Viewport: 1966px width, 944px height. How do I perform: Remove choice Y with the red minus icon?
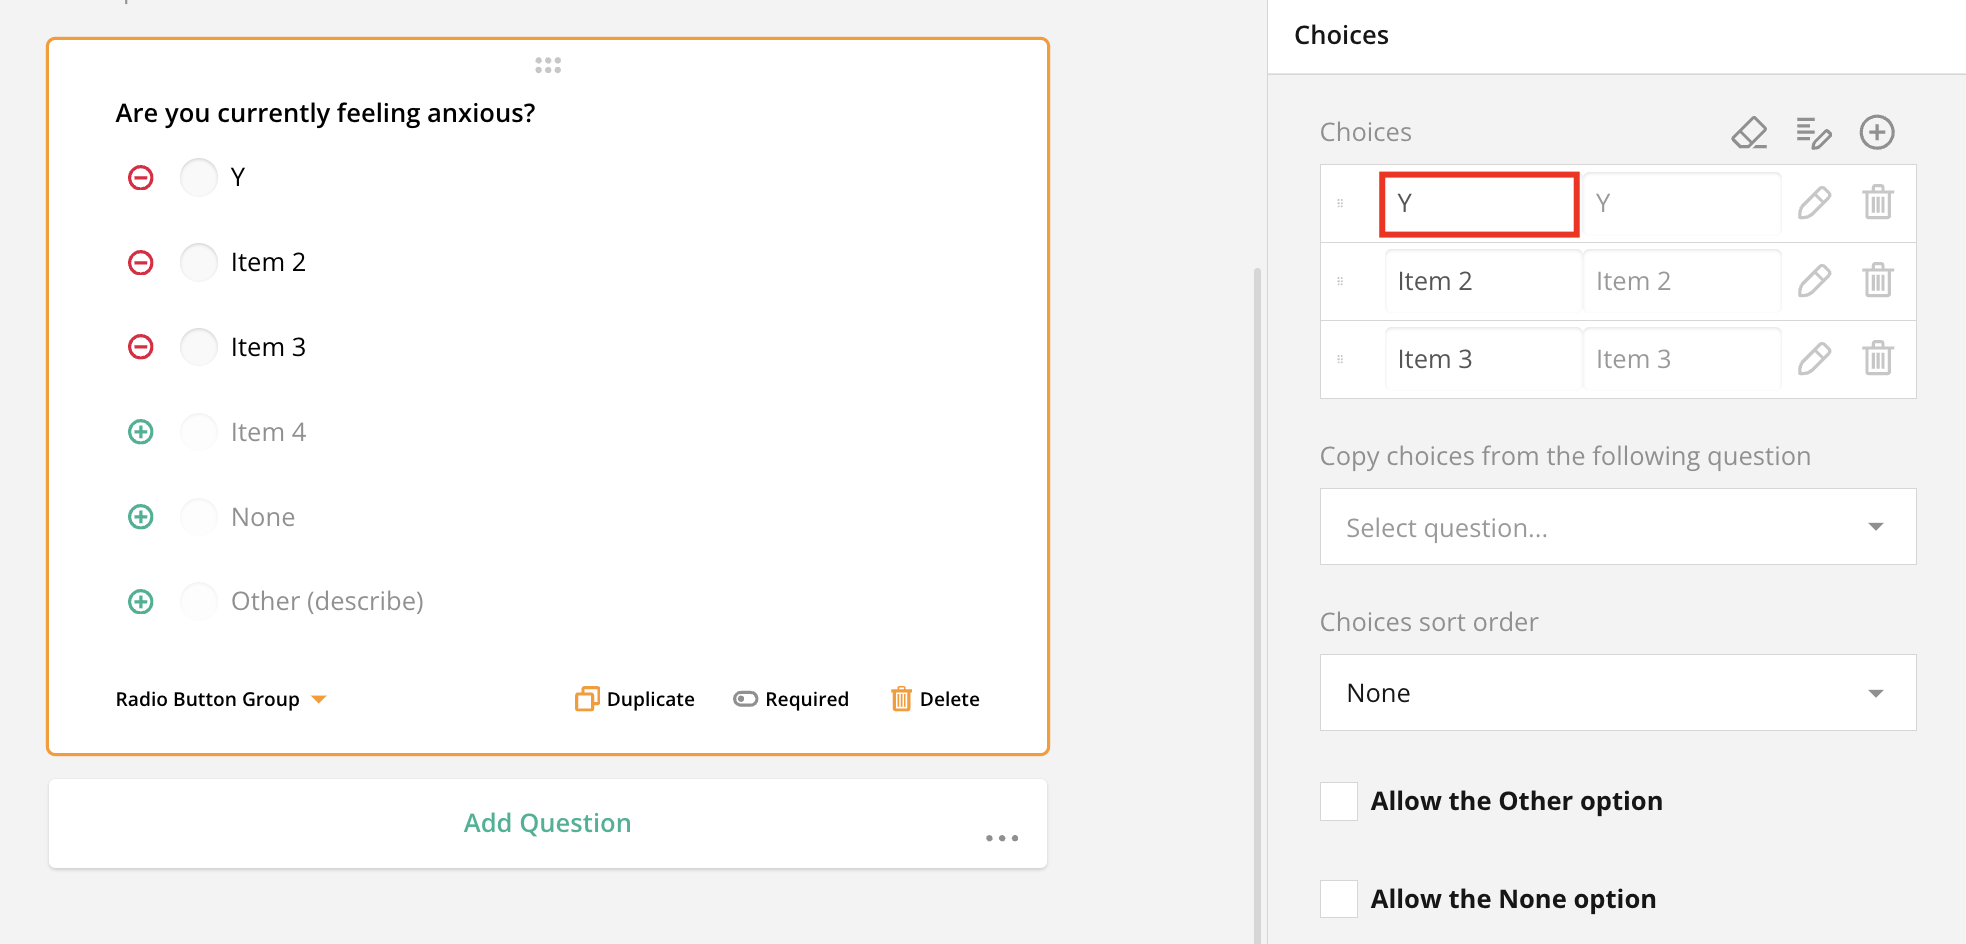[140, 176]
